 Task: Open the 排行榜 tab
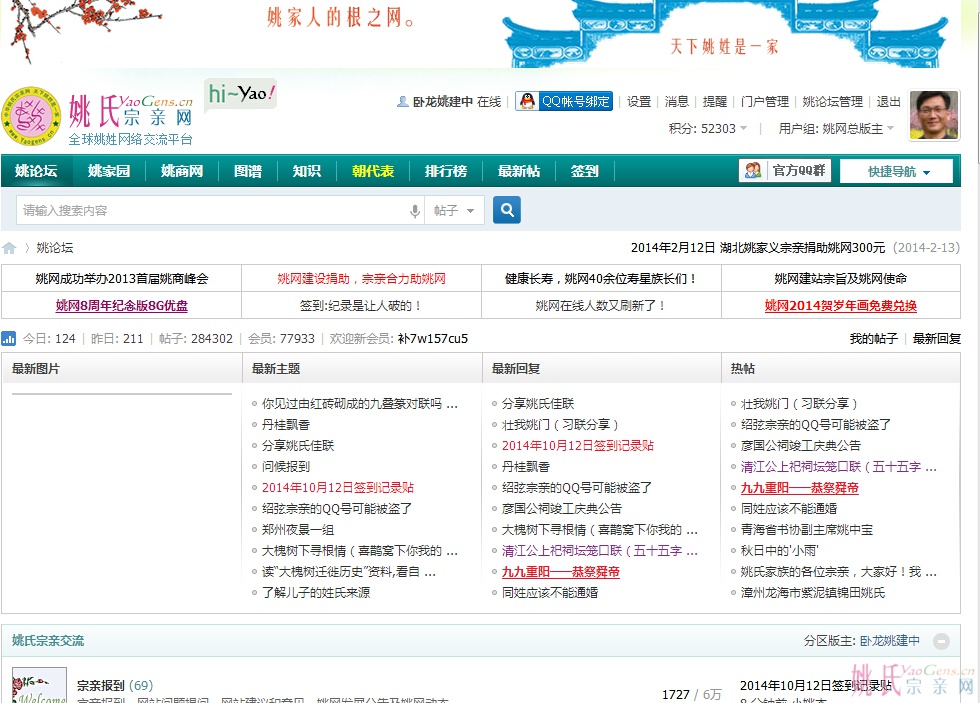pyautogui.click(x=446, y=171)
